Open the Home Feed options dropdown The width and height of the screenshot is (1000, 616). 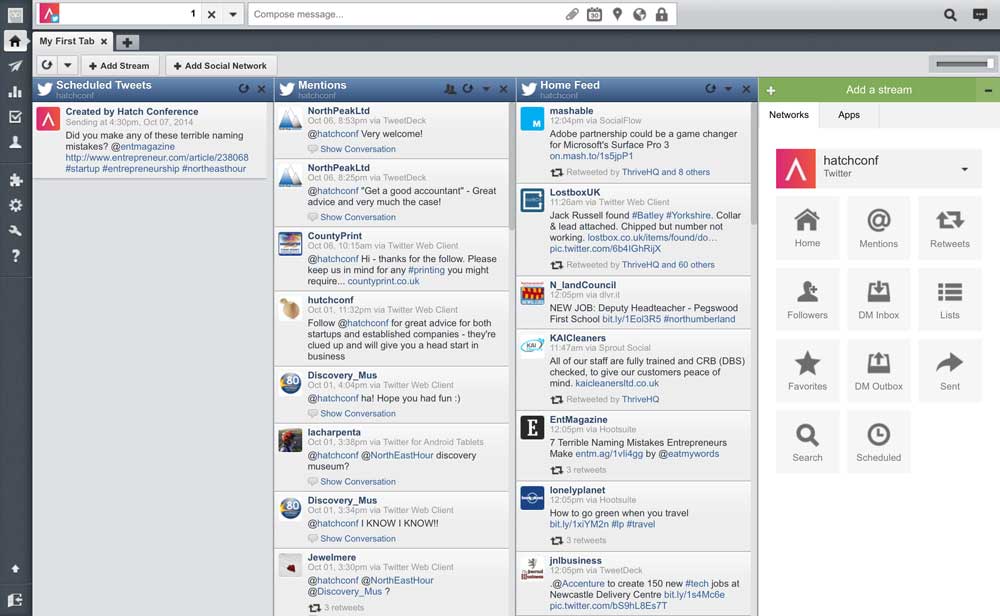pos(728,89)
